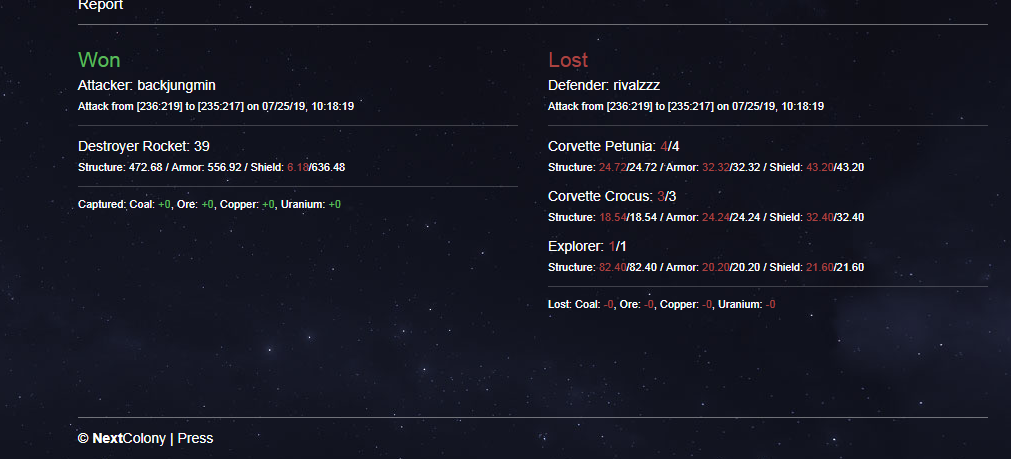Select the defender name rivalzzz
This screenshot has height=459, width=1011.
pos(636,85)
